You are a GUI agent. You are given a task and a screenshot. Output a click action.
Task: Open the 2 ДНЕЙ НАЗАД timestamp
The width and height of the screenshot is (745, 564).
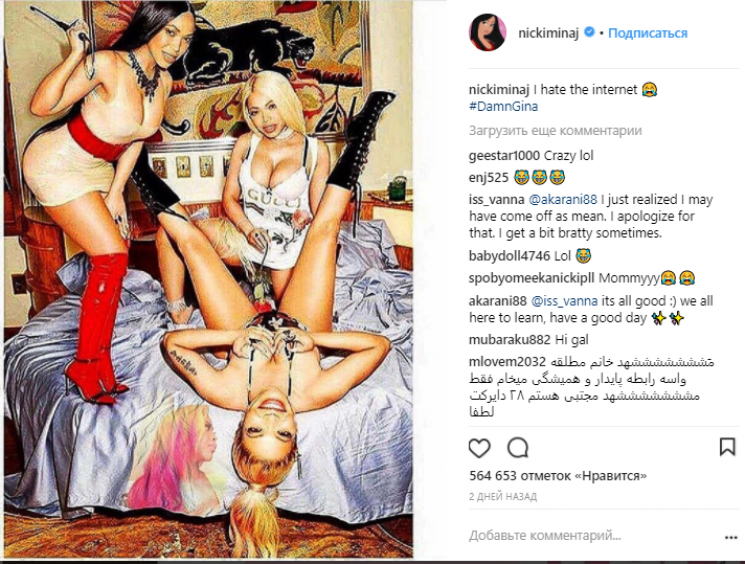[503, 497]
